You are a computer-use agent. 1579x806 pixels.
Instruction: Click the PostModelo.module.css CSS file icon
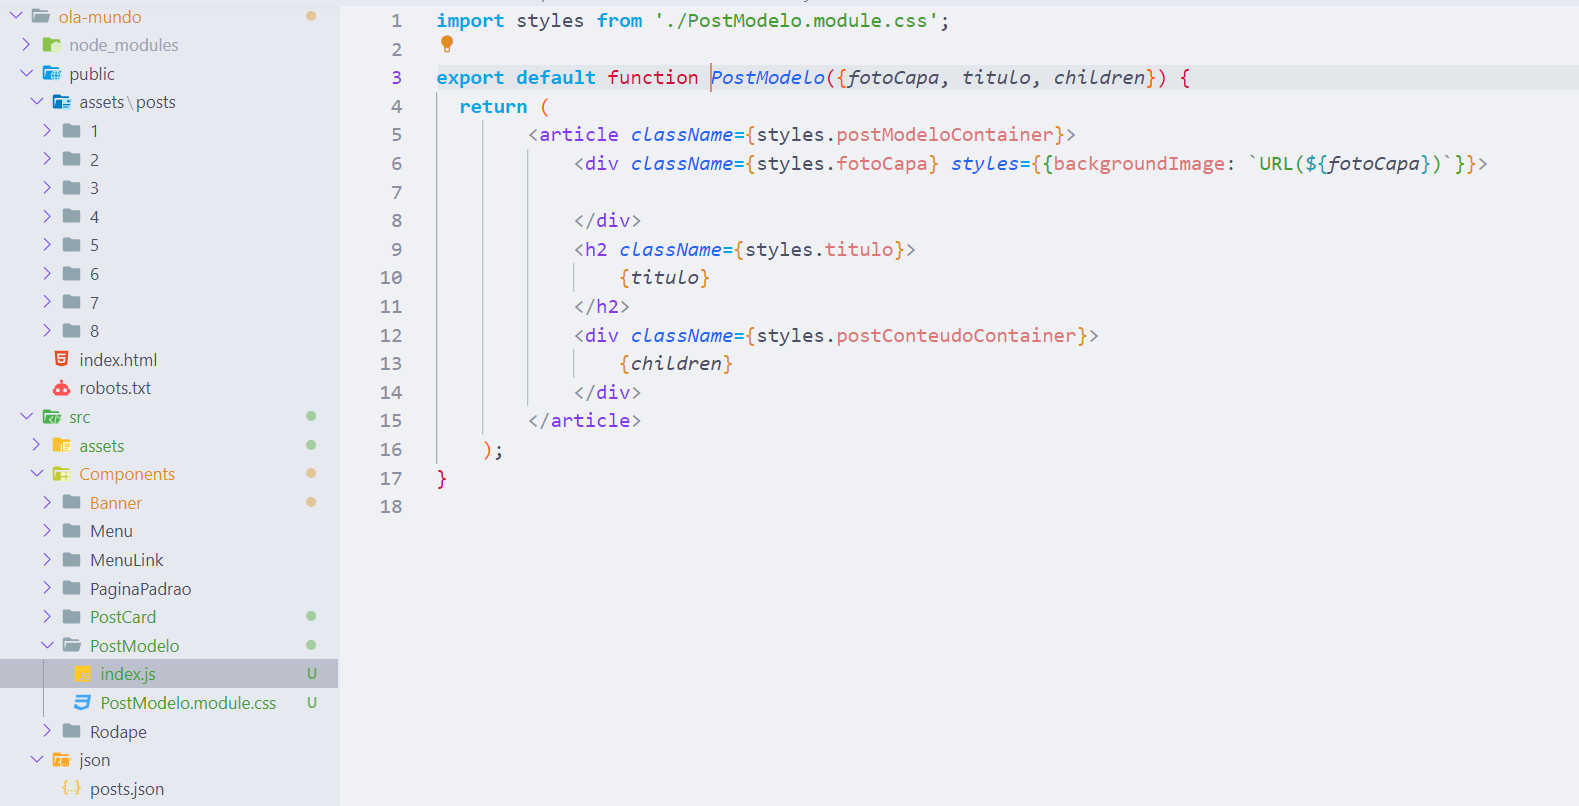point(83,703)
